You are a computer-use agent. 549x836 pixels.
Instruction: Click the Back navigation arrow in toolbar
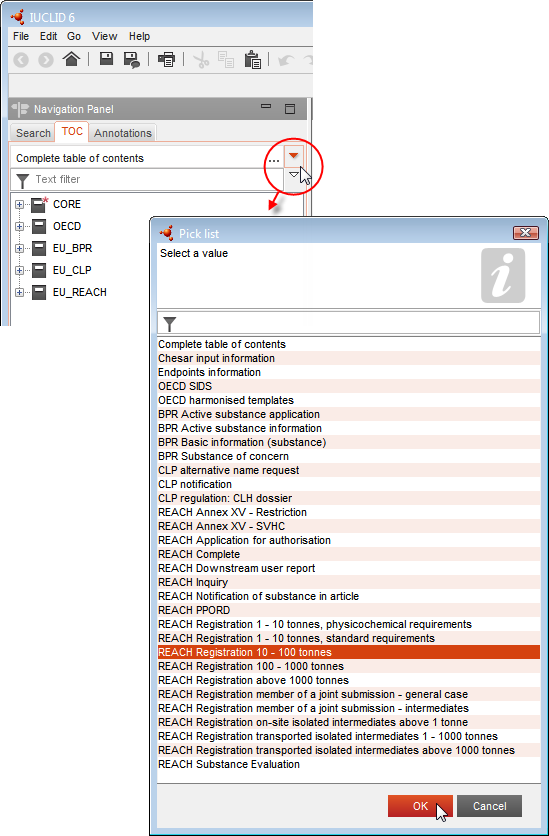pos(21,60)
